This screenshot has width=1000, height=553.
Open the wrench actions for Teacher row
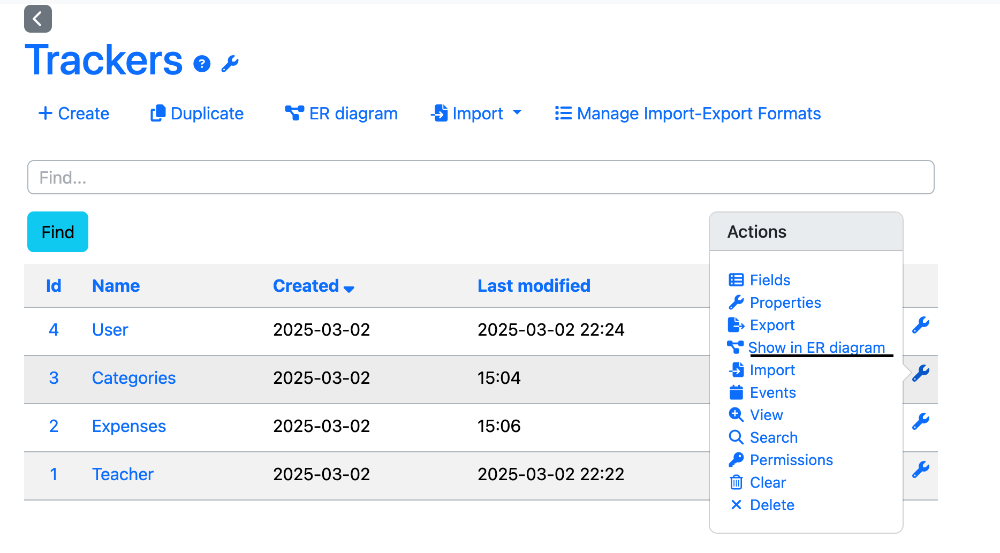click(x=920, y=470)
